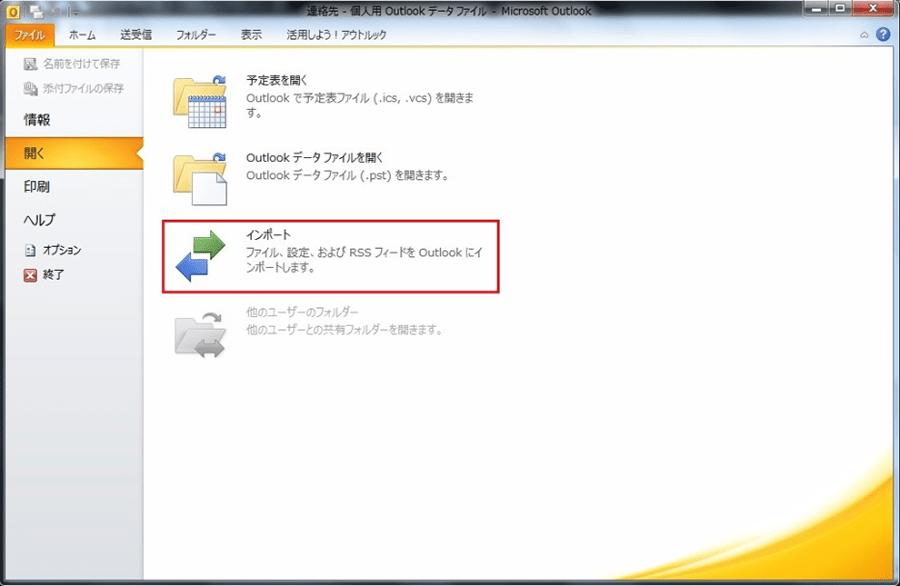Image resolution: width=900 pixels, height=586 pixels.
Task: Click the text Outlook データ ファイル (.pst) を開きます
Action: [347, 175]
